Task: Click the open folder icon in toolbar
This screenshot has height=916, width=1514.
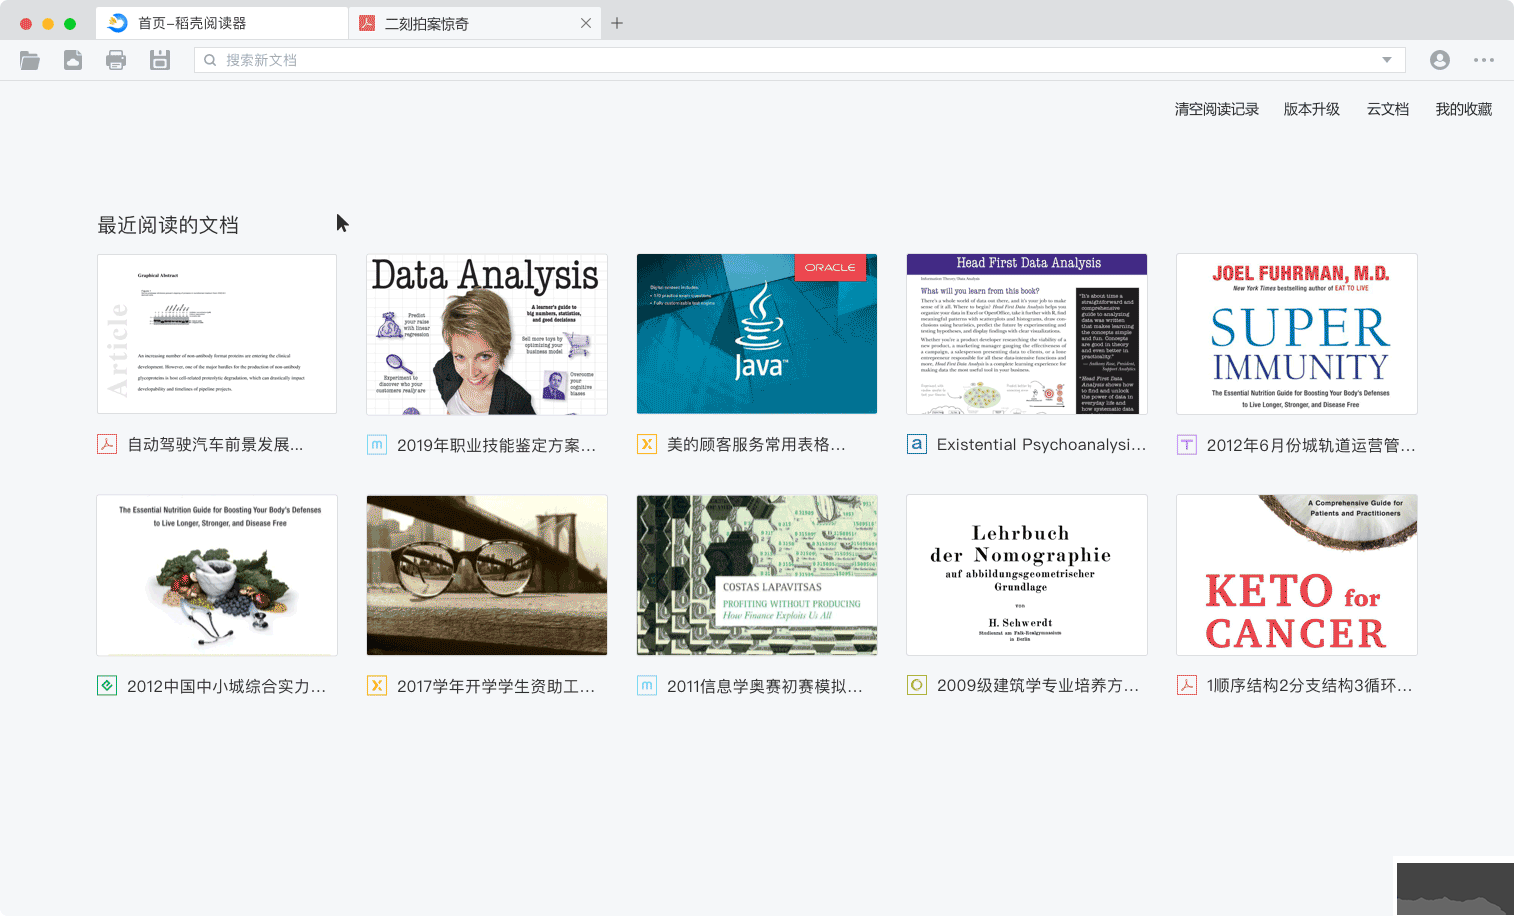Action: (30, 60)
